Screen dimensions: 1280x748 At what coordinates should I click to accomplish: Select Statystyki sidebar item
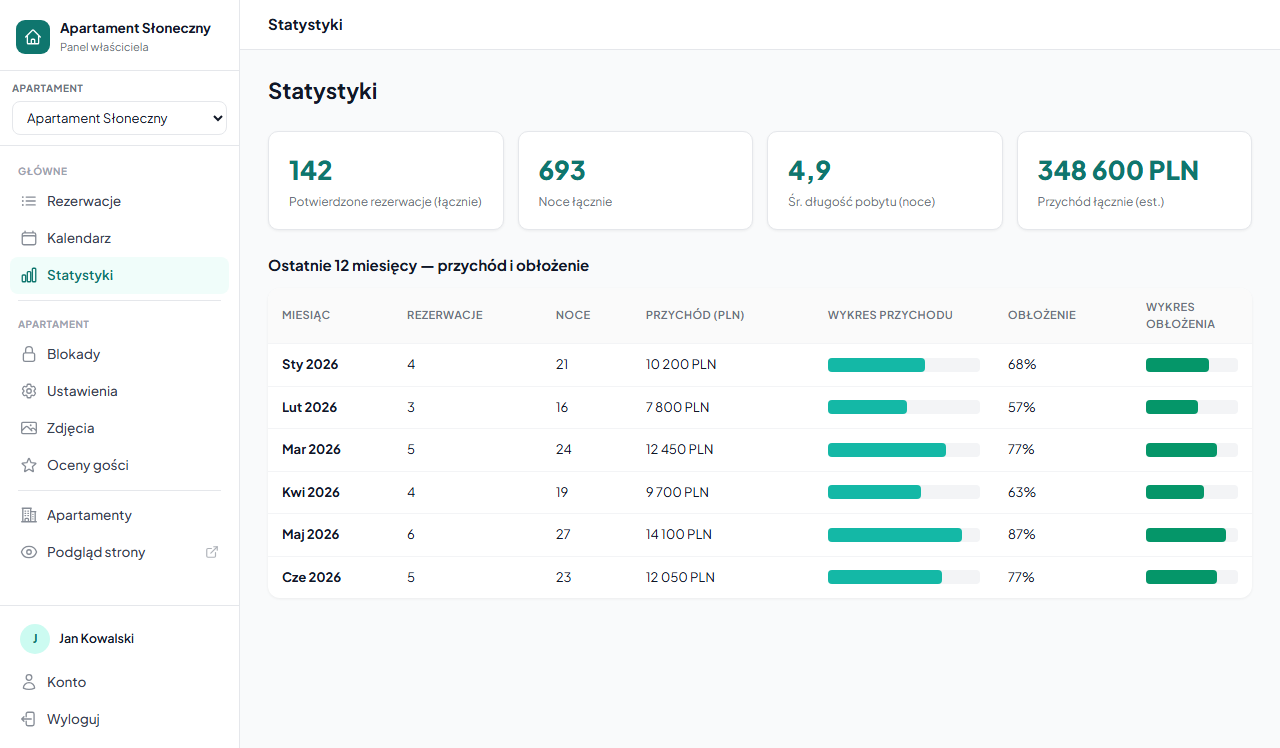tap(120, 275)
